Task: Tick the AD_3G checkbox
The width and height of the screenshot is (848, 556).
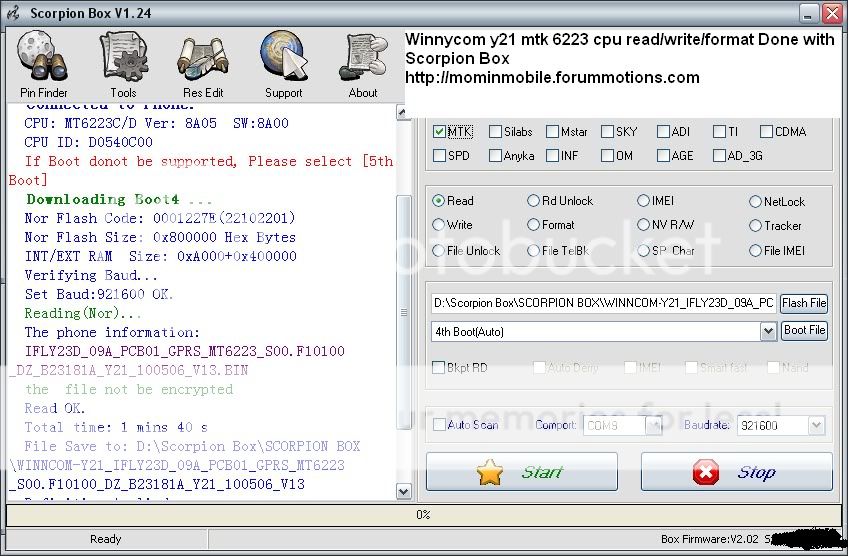Action: click(719, 156)
